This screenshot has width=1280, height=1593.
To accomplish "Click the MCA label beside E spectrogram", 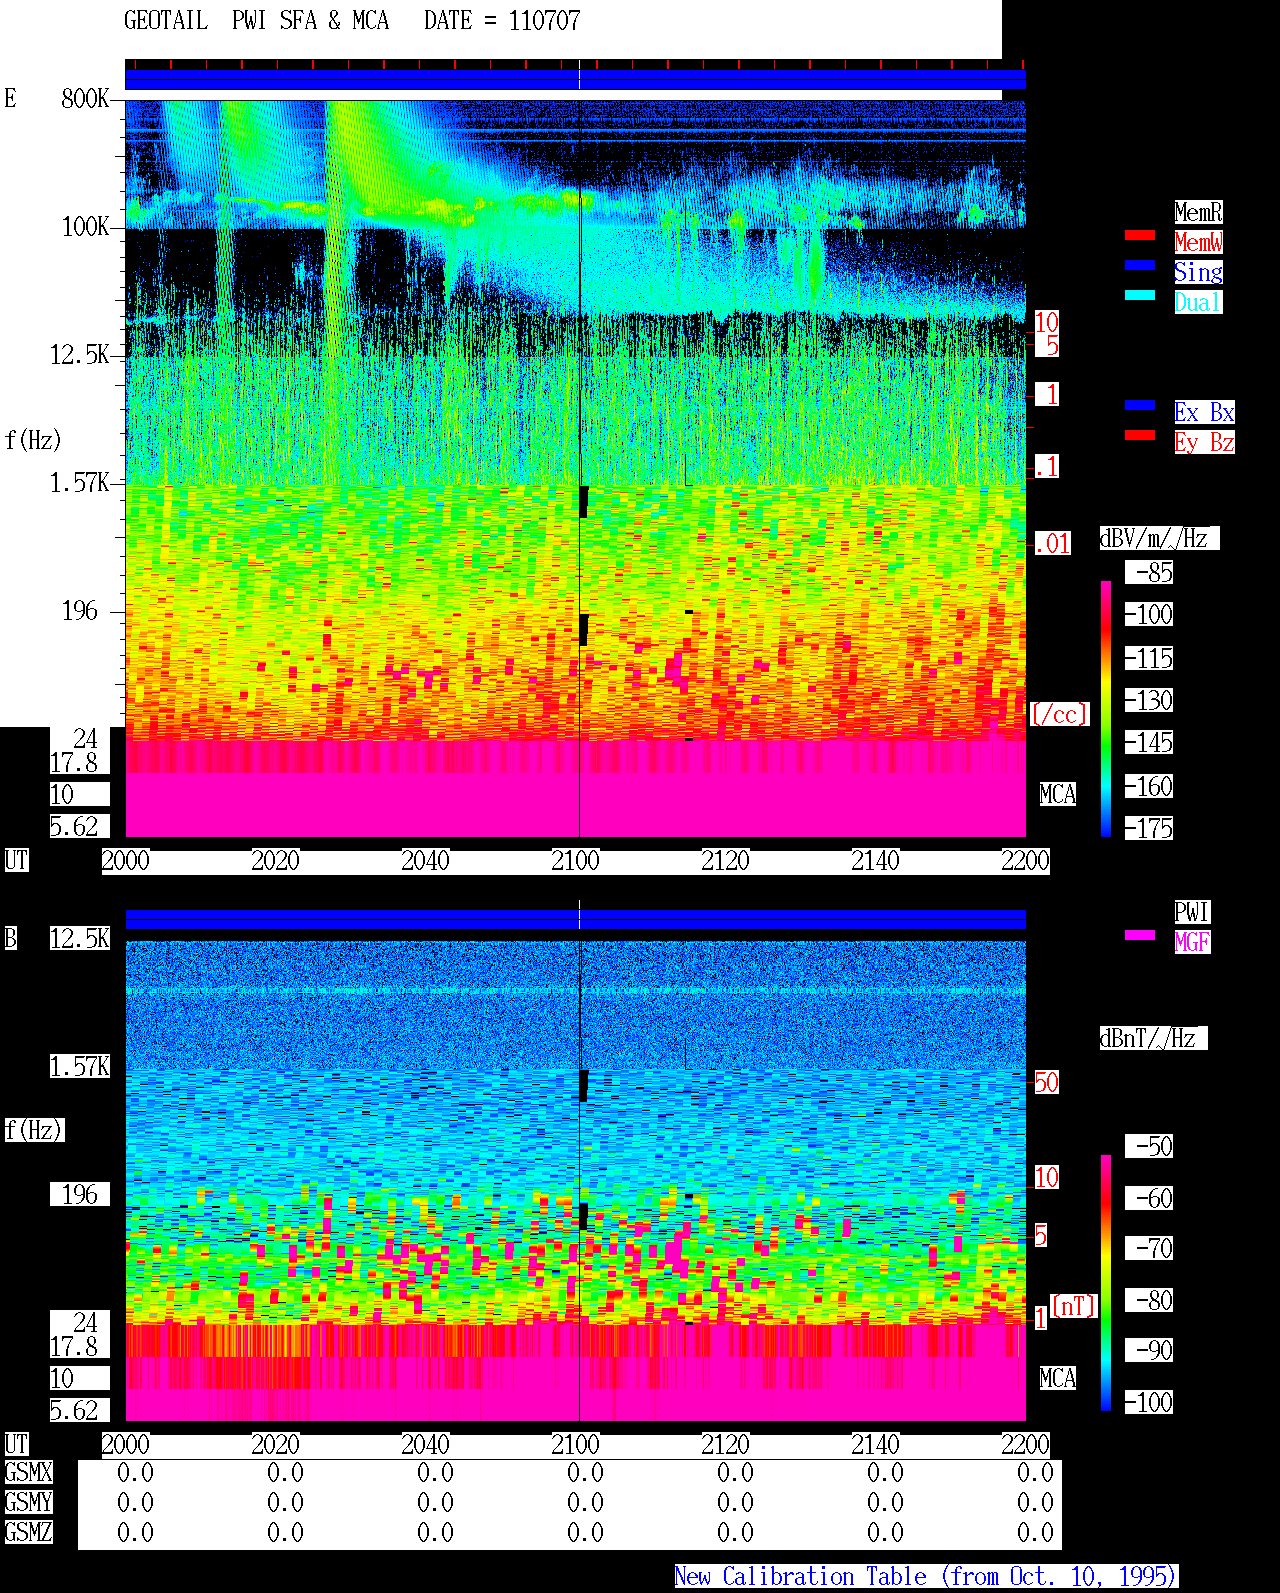I will [x=1057, y=795].
